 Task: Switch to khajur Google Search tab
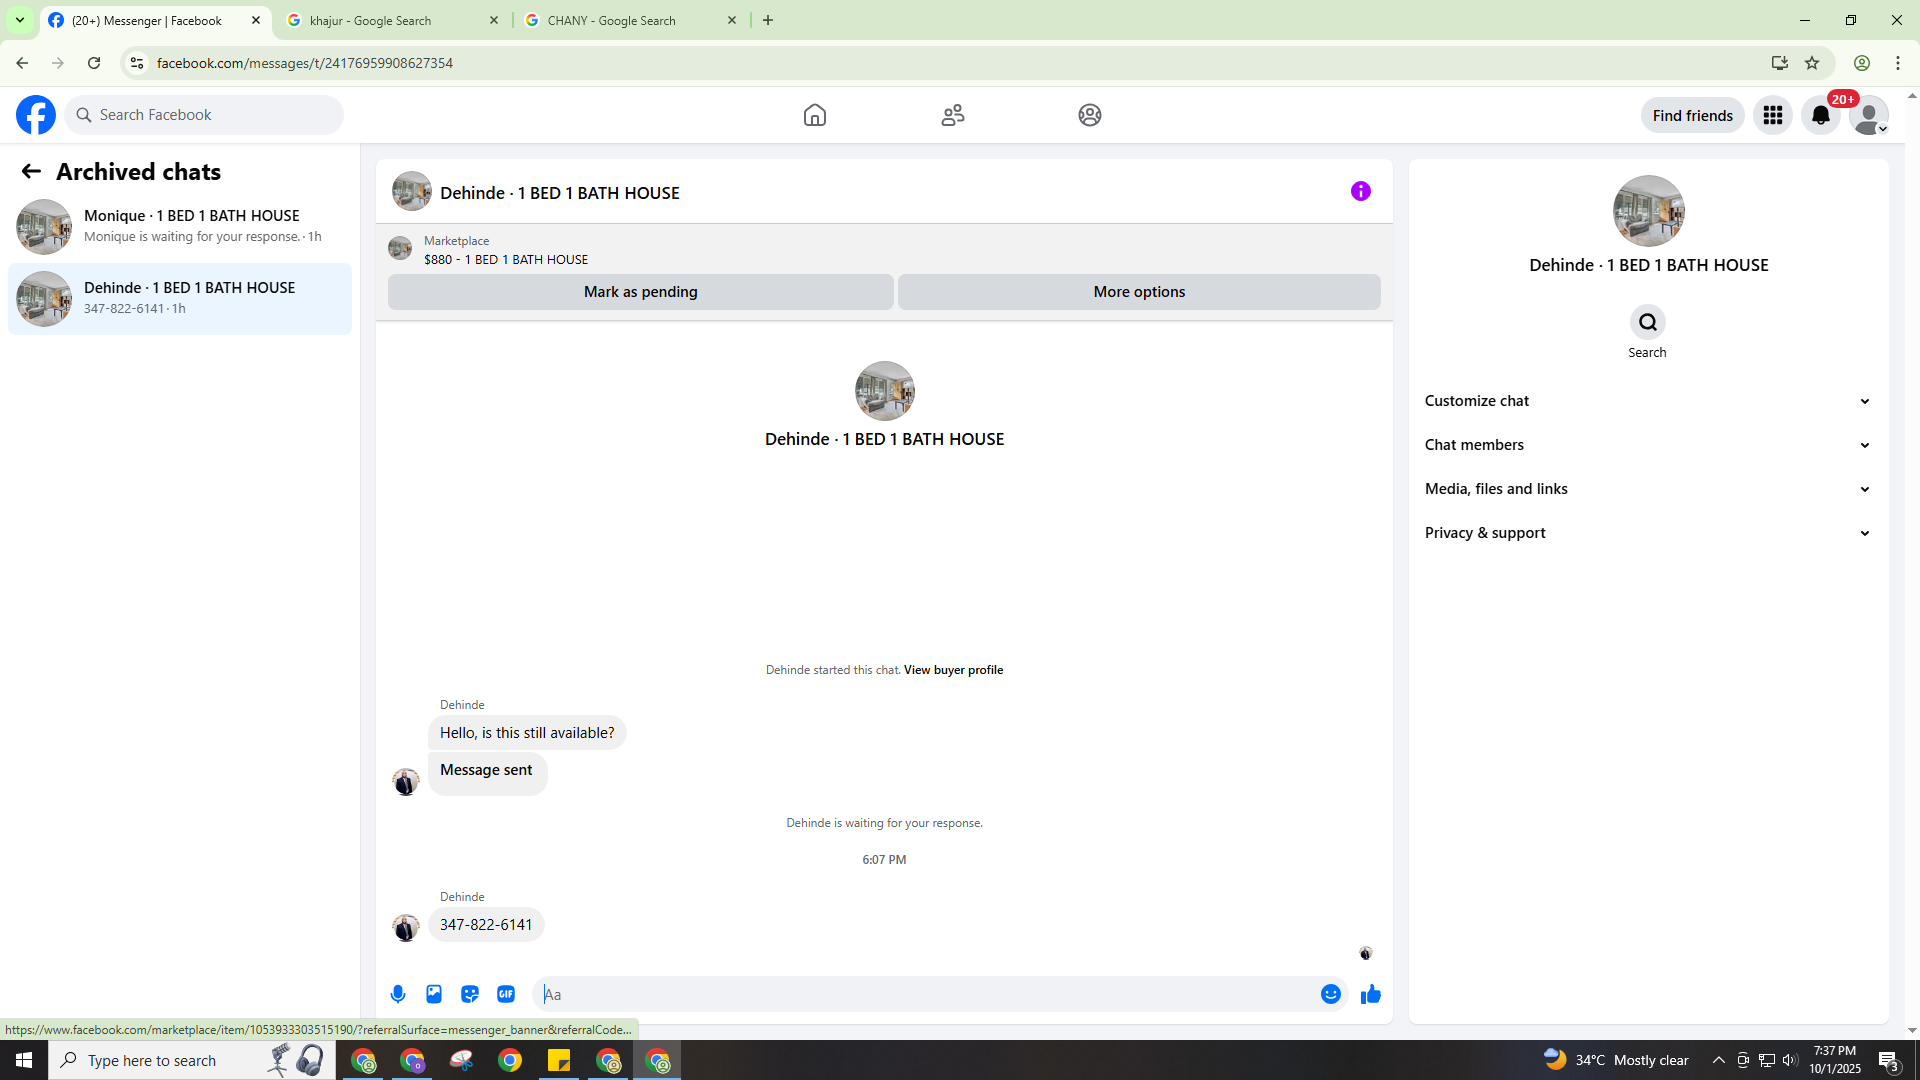[392, 20]
